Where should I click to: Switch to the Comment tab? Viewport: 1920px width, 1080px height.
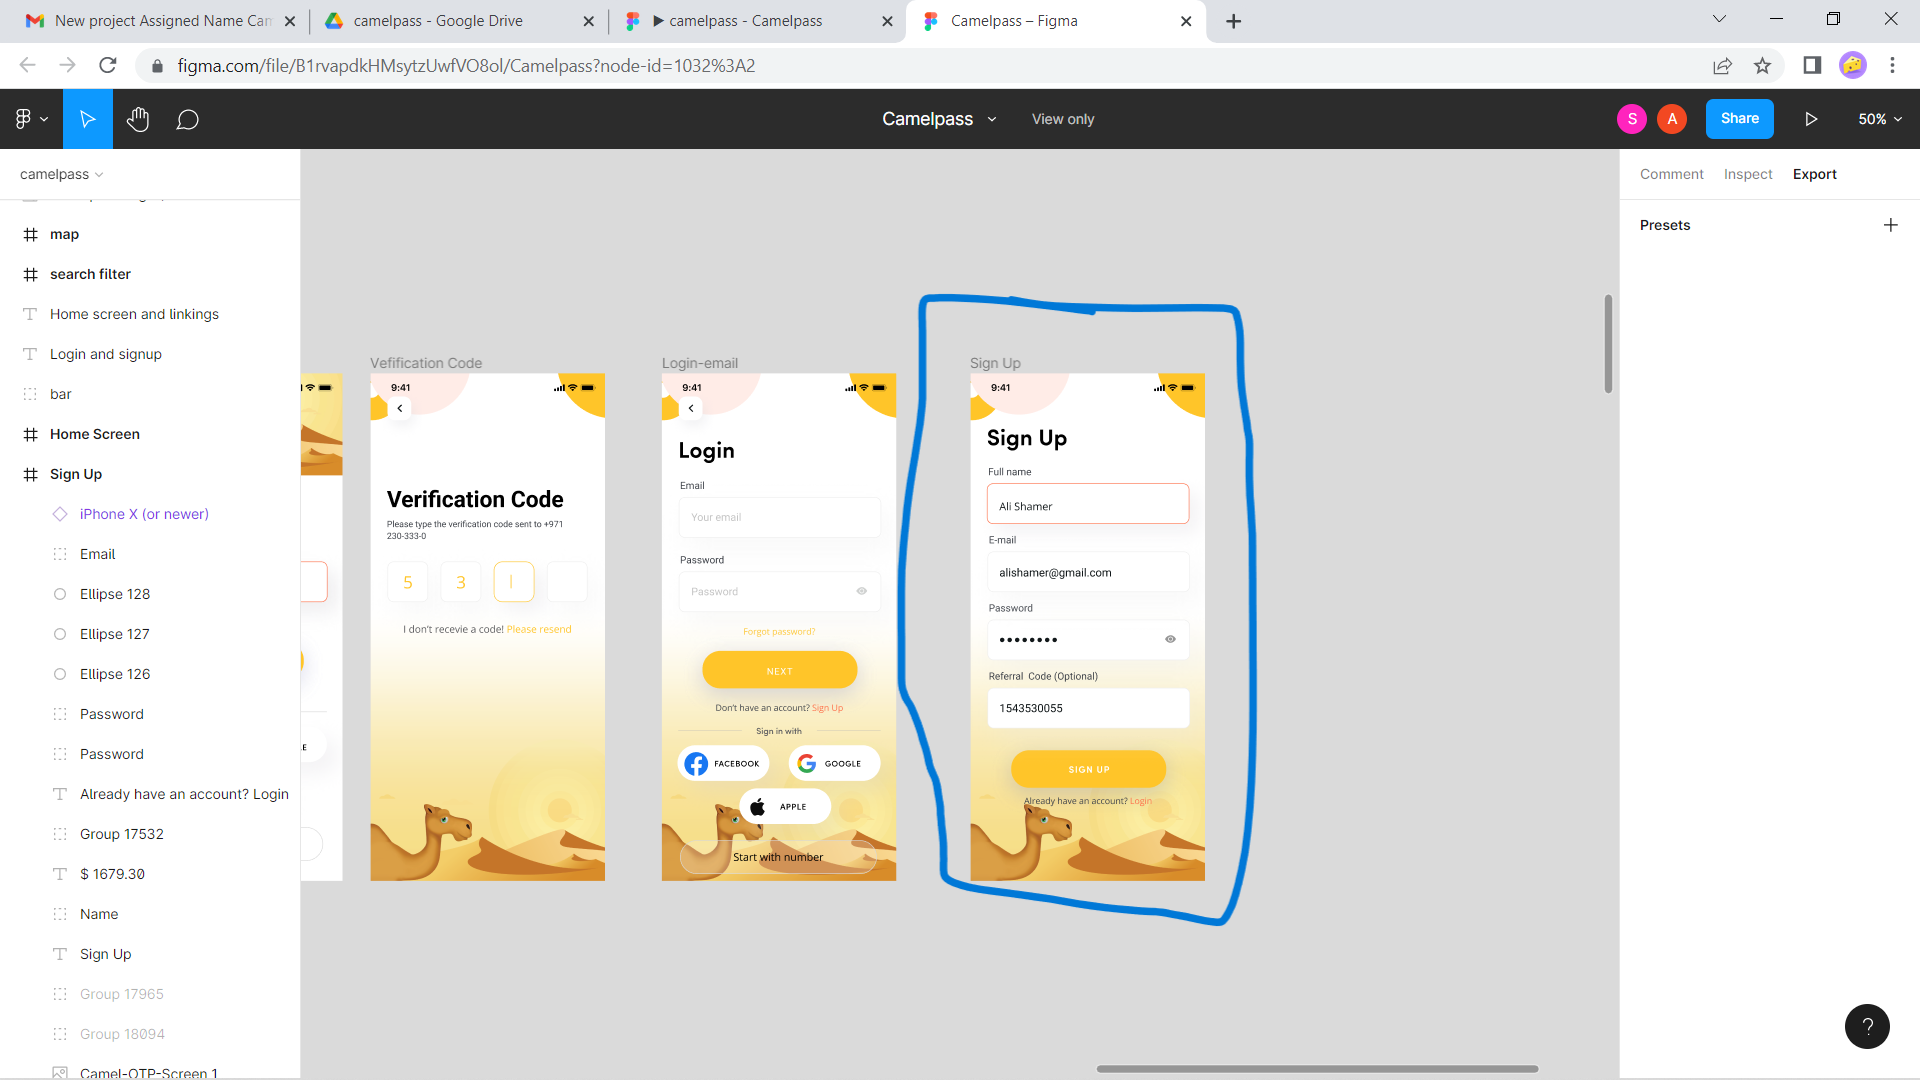coord(1671,174)
